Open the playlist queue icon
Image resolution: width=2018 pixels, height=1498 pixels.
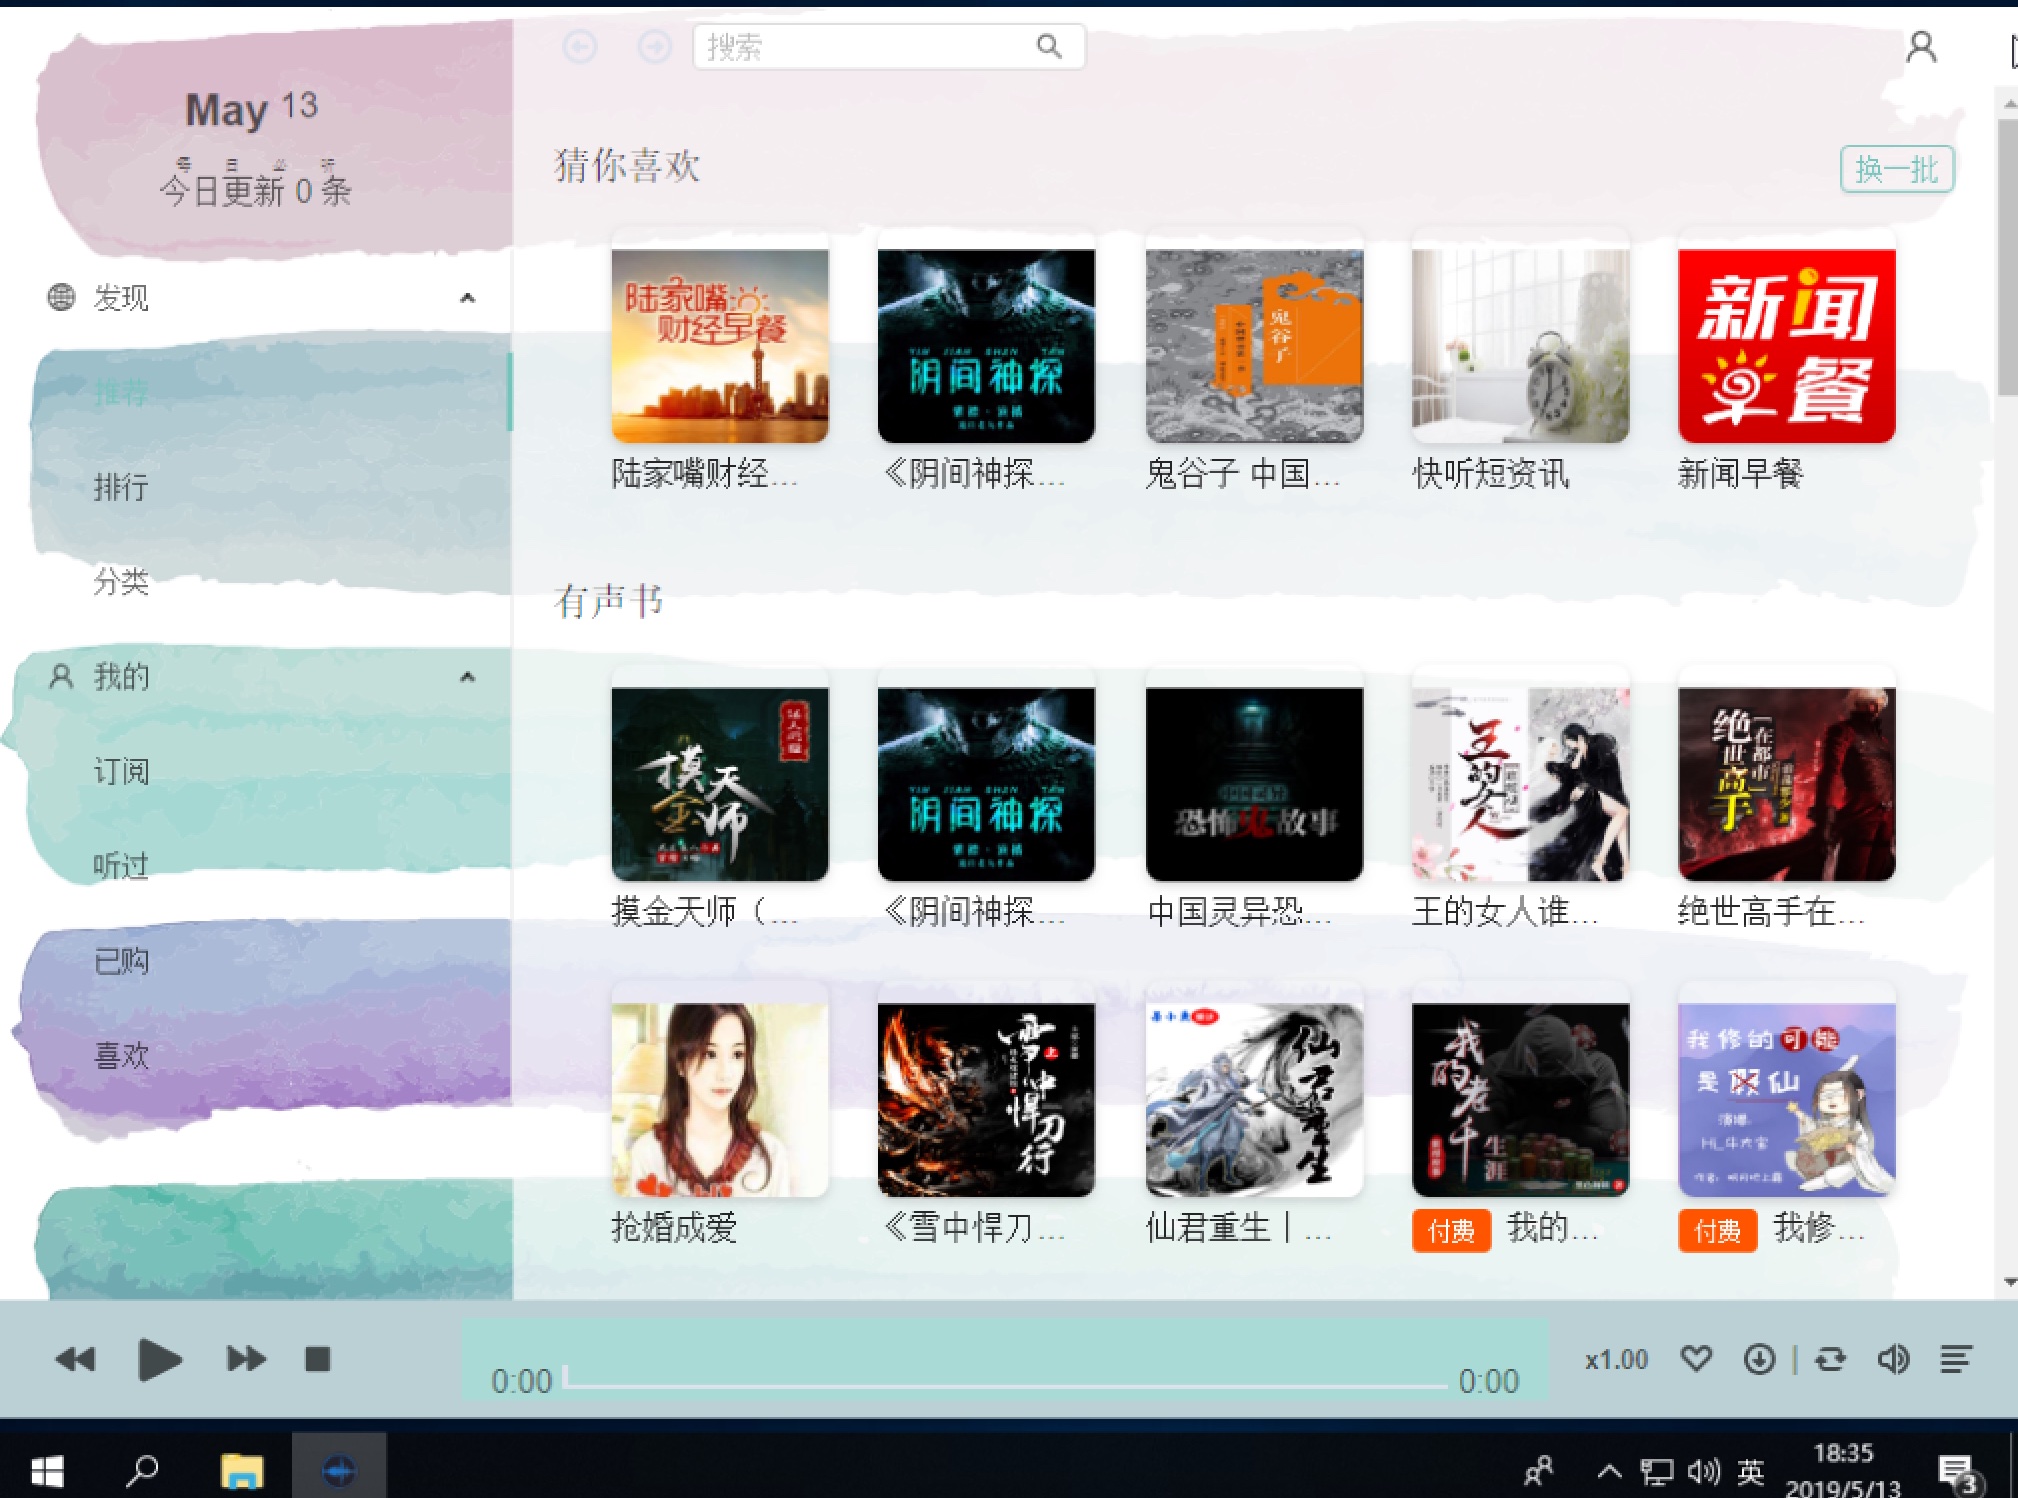click(1955, 1359)
